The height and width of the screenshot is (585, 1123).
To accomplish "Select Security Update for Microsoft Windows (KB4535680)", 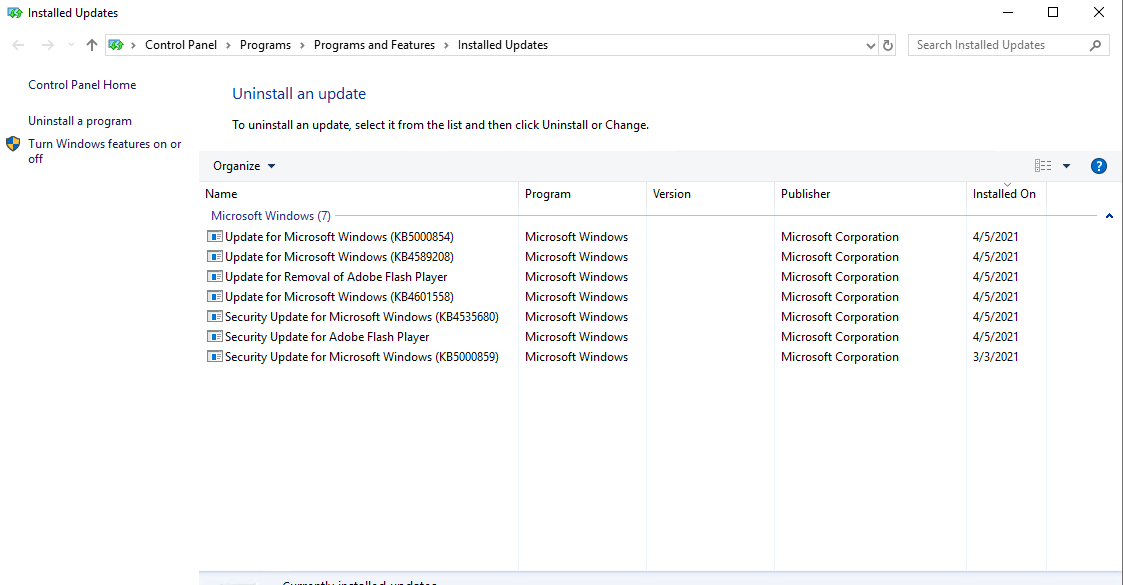I will pos(362,317).
